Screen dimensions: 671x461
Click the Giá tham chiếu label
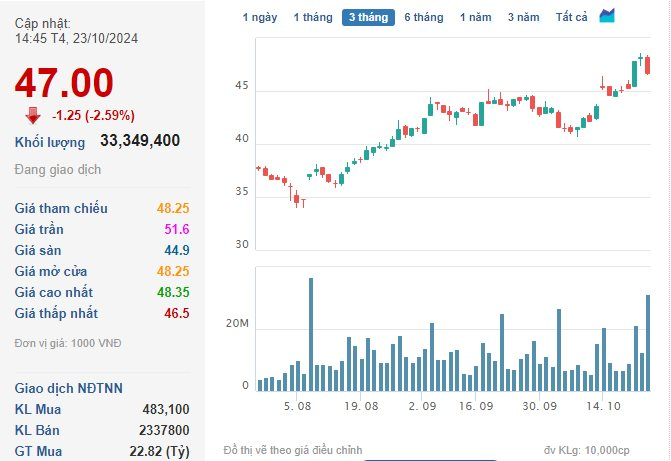(x=61, y=208)
